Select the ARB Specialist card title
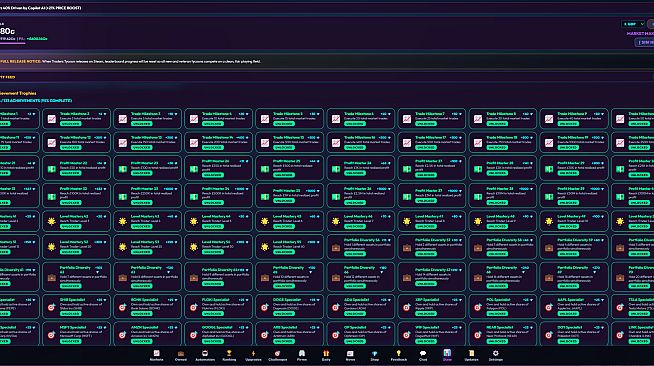This screenshot has height=366, width=654. pos(285,328)
